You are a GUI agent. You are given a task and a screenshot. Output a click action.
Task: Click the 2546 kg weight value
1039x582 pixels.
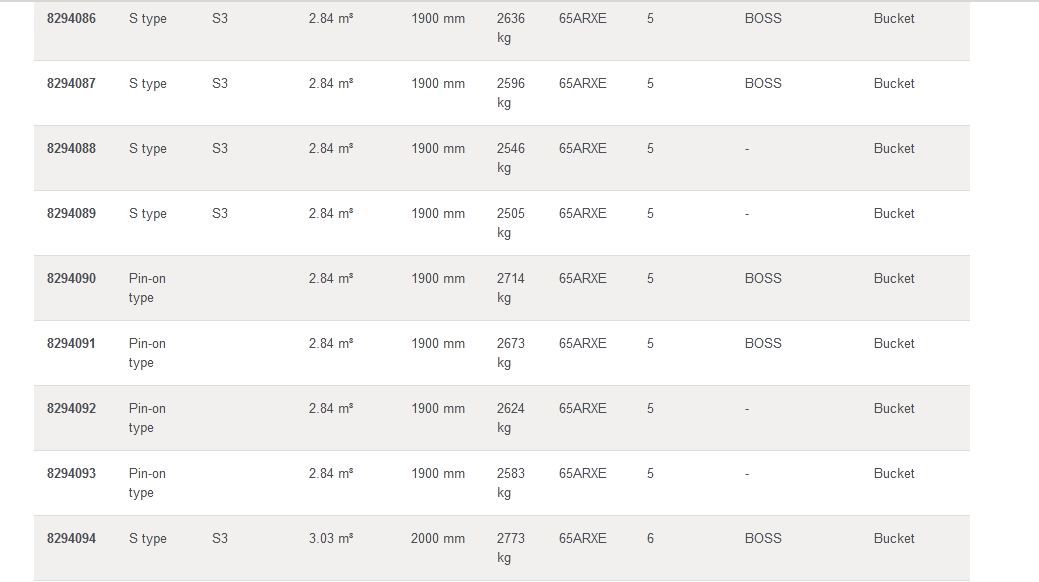(510, 158)
